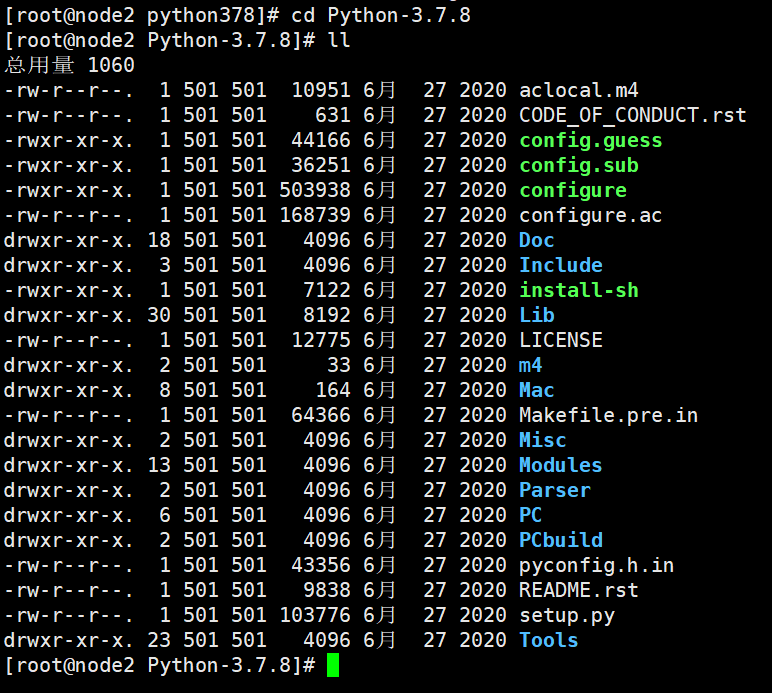Click the file size 43356
The image size is (772, 693).
[x=321, y=566]
